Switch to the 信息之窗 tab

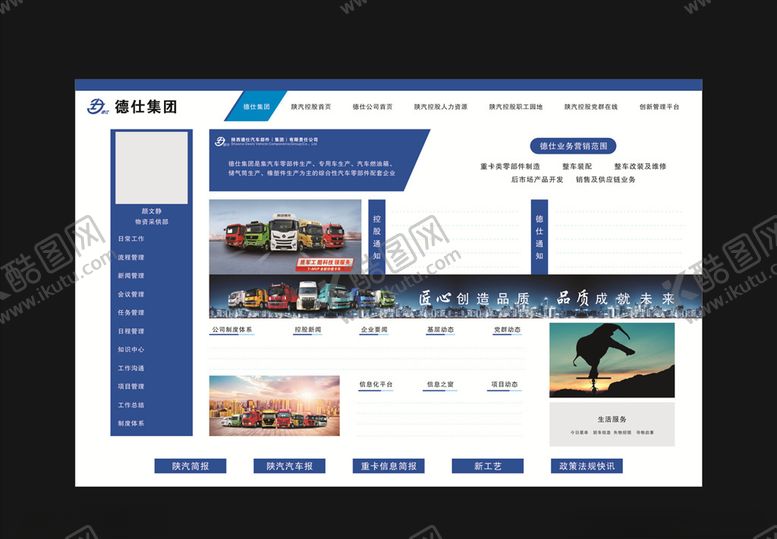coord(440,385)
